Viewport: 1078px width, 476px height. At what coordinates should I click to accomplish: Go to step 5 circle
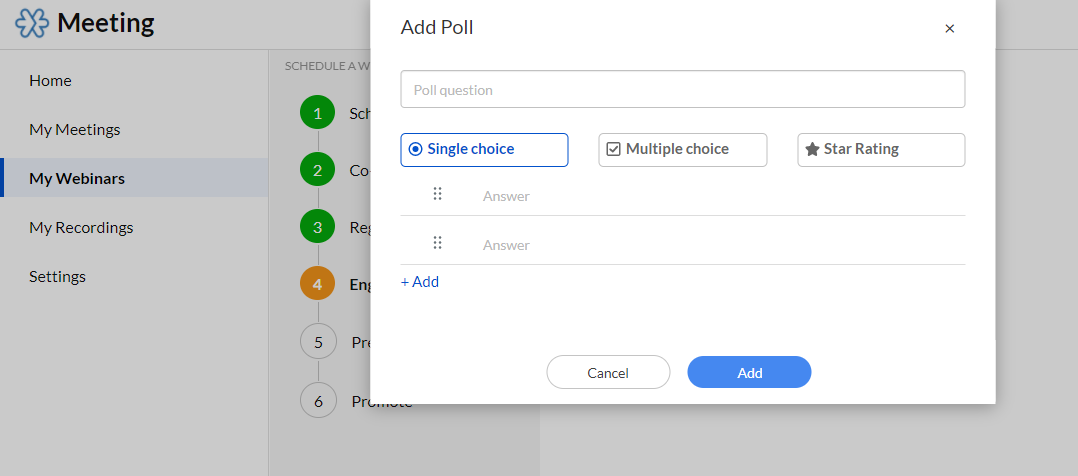318,342
